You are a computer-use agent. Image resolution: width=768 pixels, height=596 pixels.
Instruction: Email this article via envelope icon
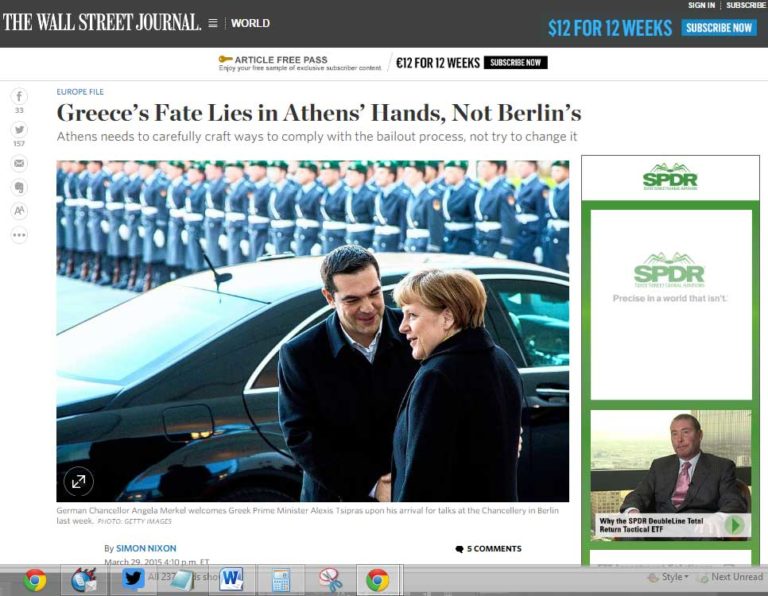pyautogui.click(x=19, y=164)
